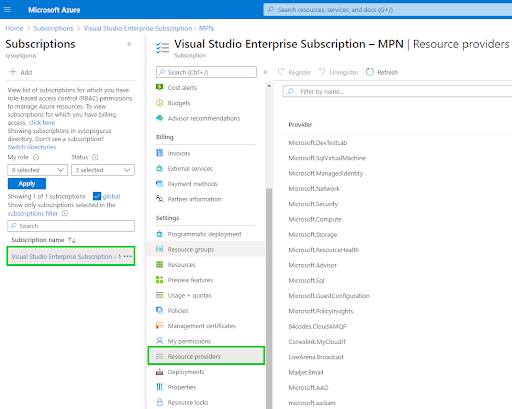Click the Status info icon
The width and height of the screenshot is (512, 409).
click(x=95, y=157)
